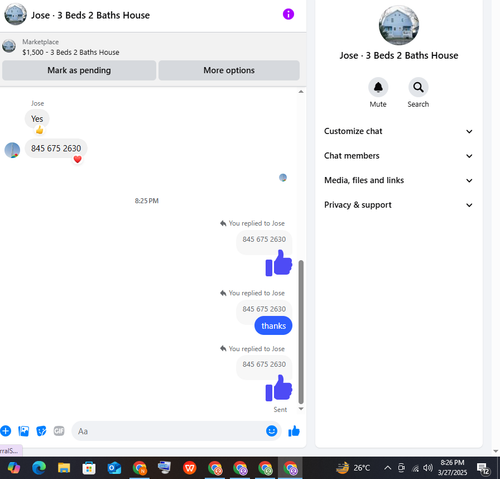Screen dimensions: 500x479
Task: Click the chat header title text
Action: (x=90, y=15)
